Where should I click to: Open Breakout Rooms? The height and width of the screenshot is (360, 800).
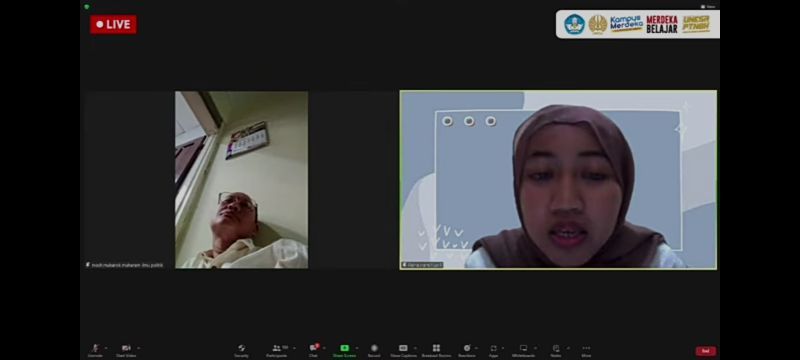[436, 350]
